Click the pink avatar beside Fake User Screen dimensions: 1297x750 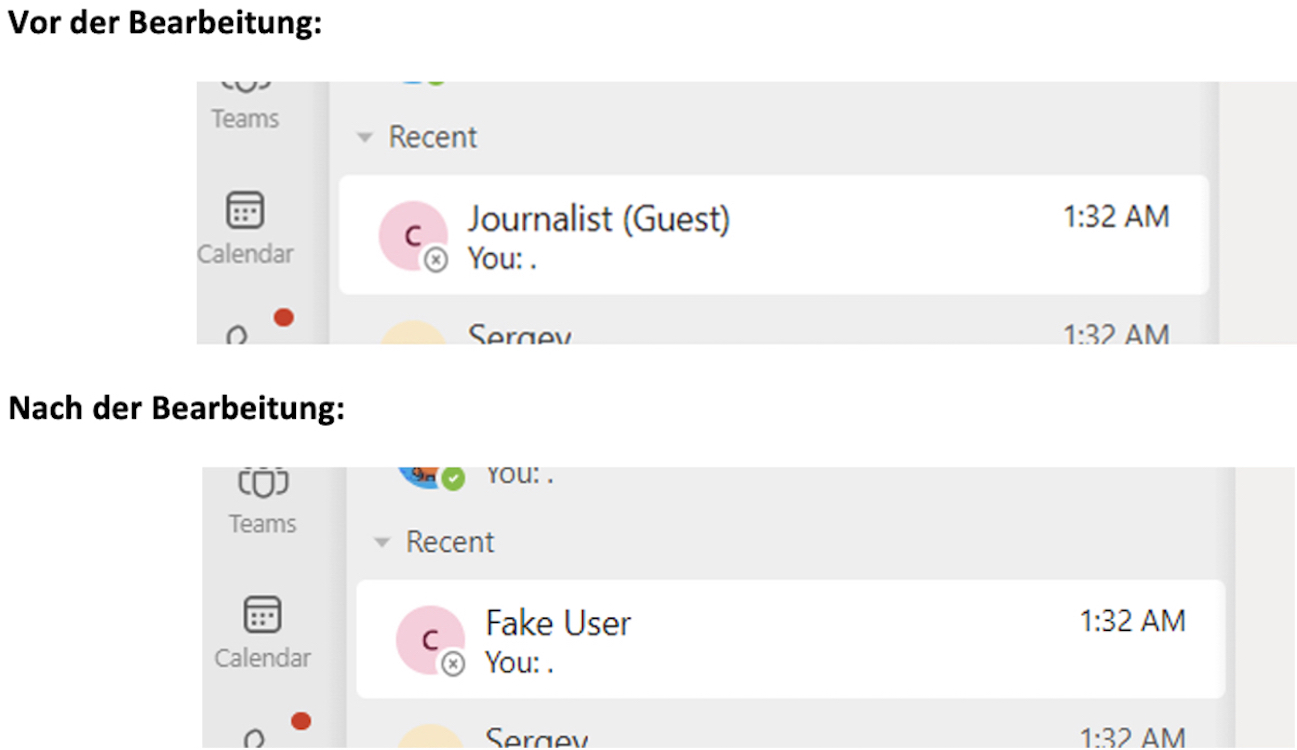click(x=428, y=640)
